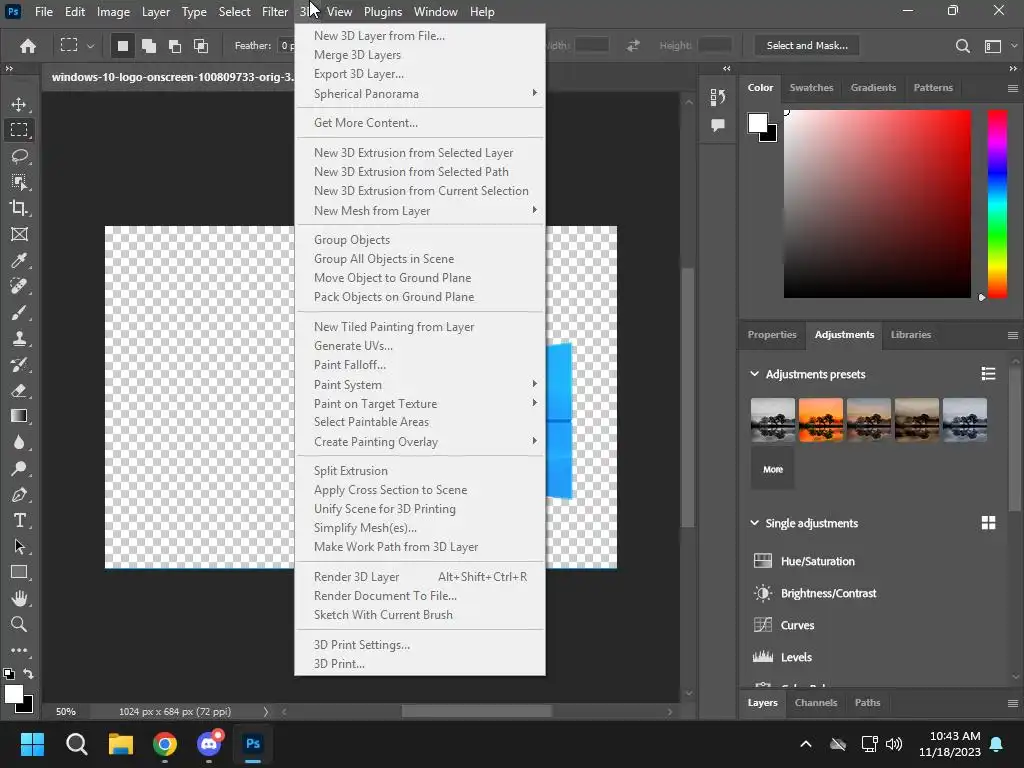Enable New selection mode
Viewport: 1024px width, 768px height.
point(122,46)
